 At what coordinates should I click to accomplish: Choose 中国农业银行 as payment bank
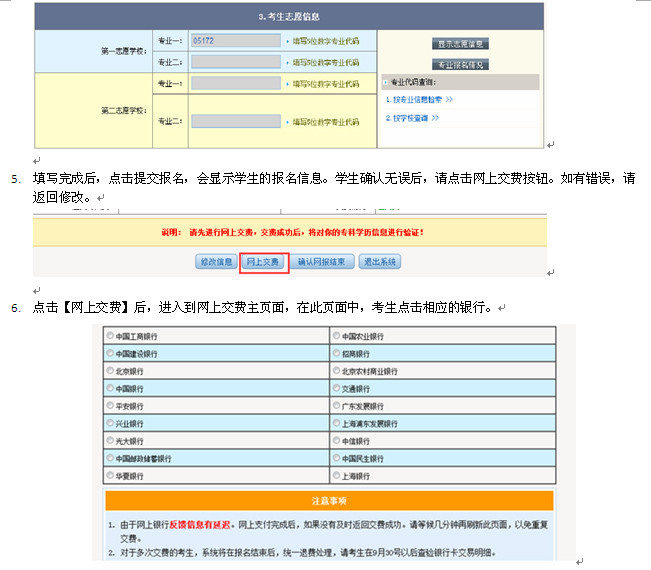click(336, 336)
